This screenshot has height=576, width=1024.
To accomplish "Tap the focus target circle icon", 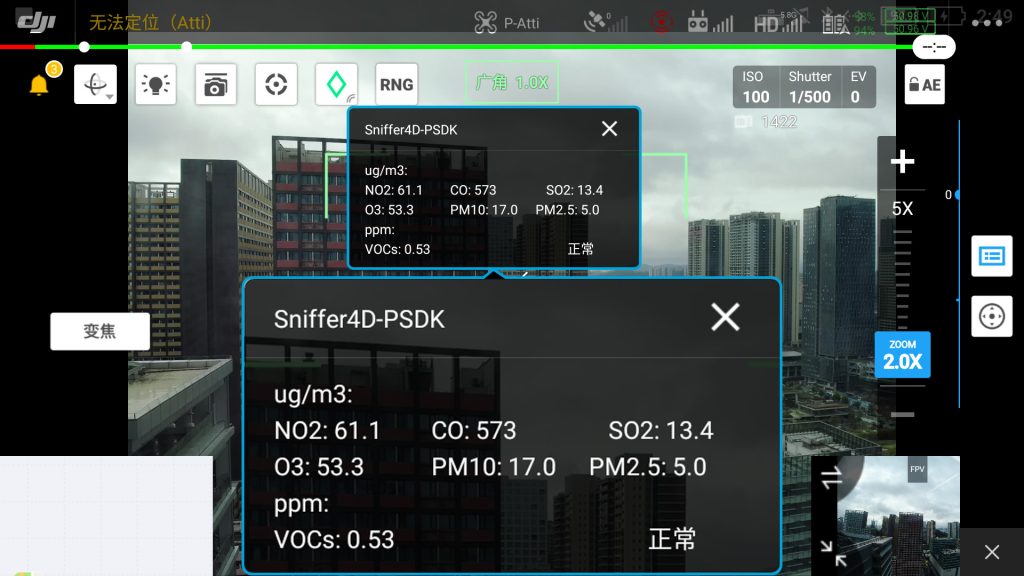I will tap(276, 84).
